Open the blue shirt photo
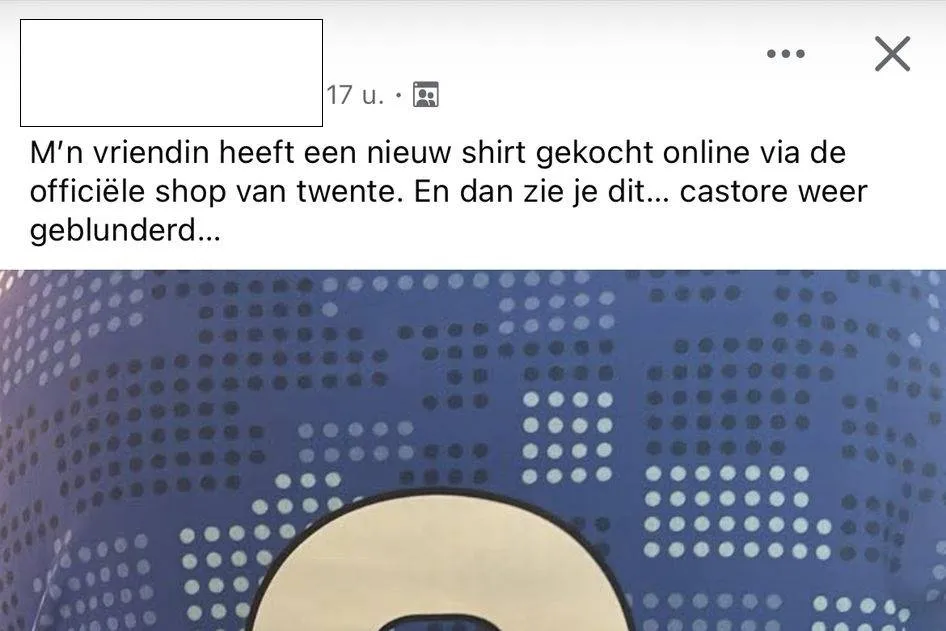 pos(473,450)
